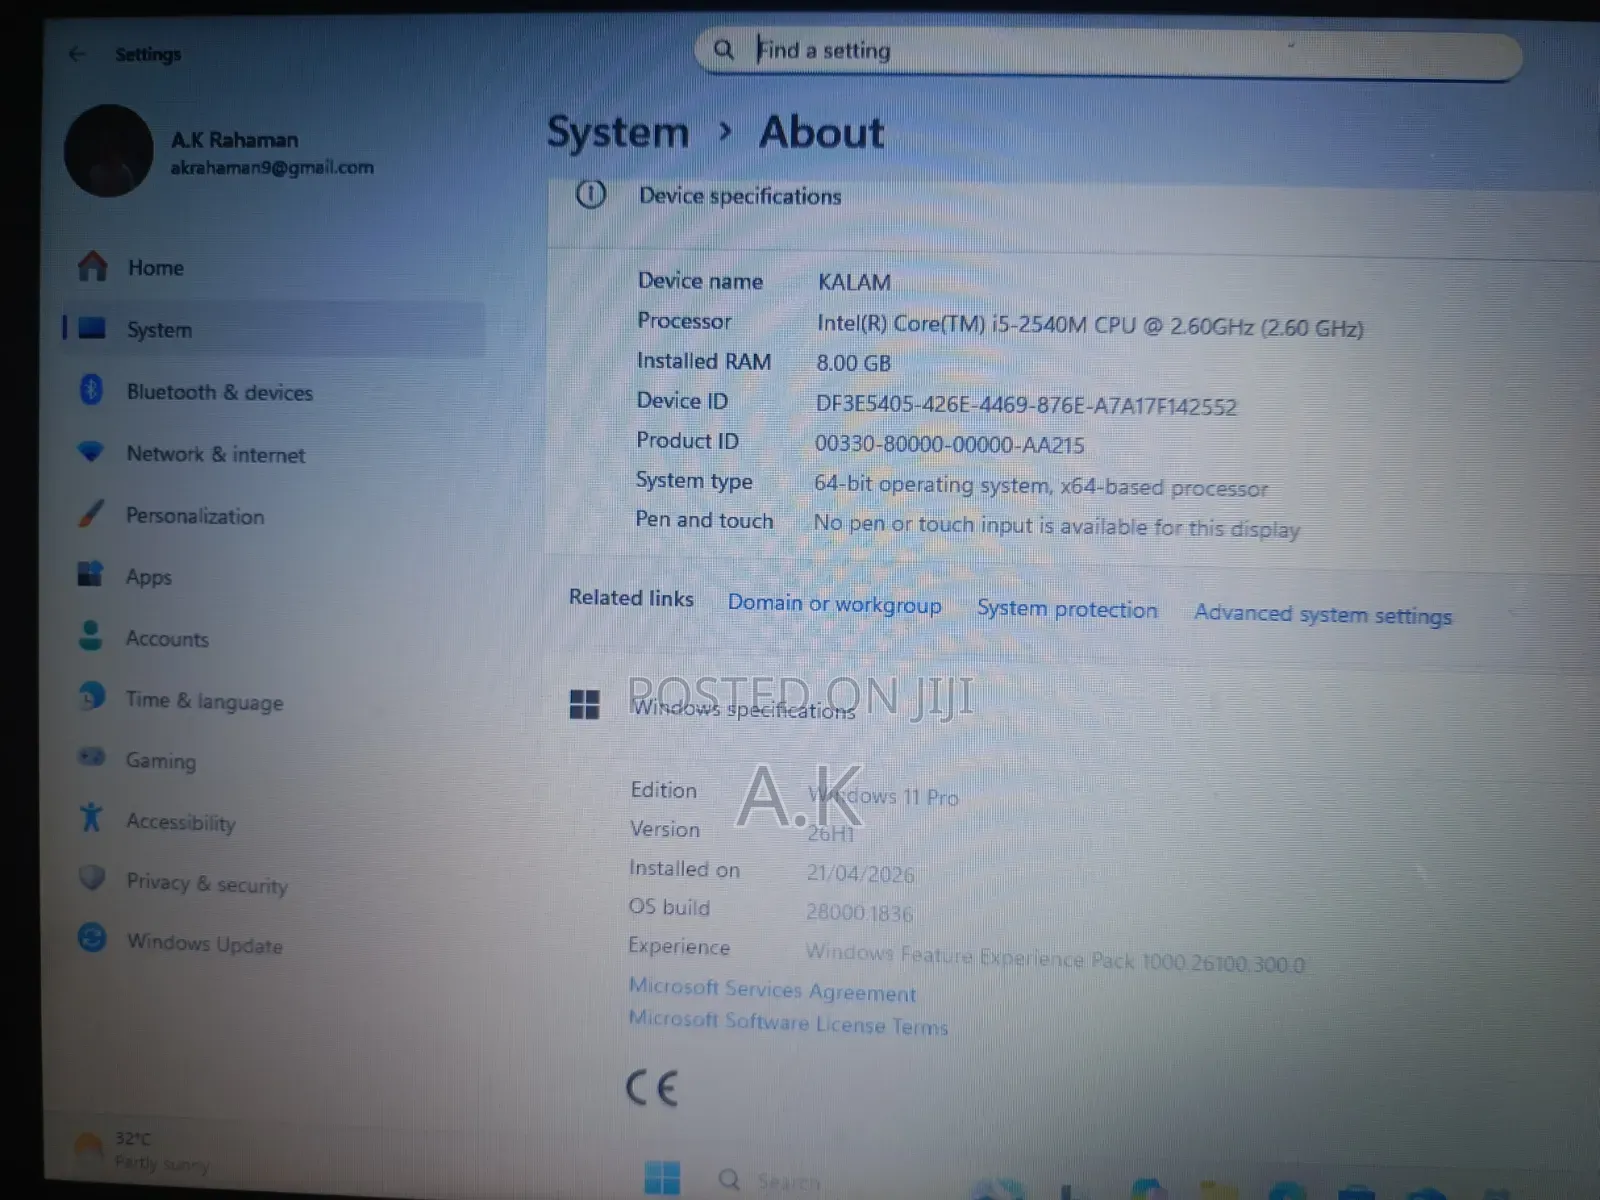The image size is (1600, 1200).
Task: Select the Device ID value DF3E5405-426E
Action: point(1026,405)
